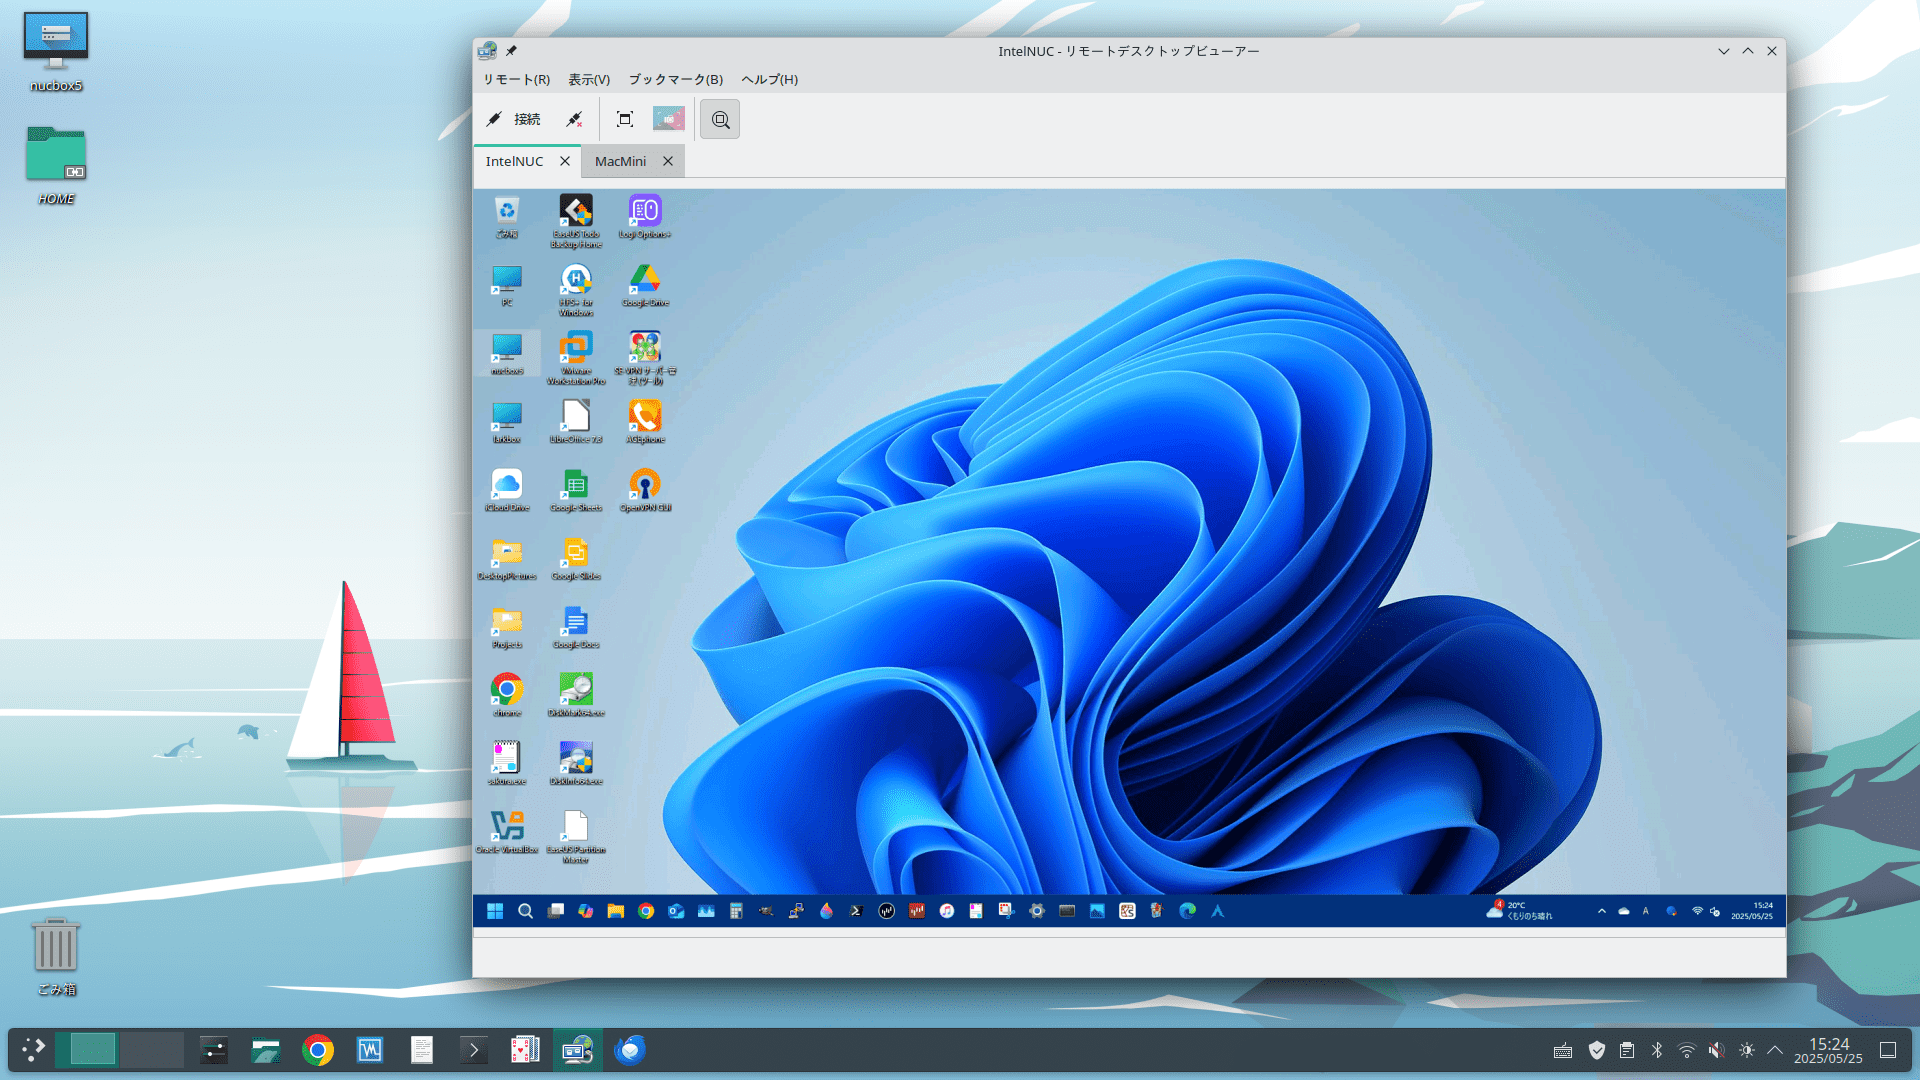
Task: Select the Google Drive desktop icon
Action: (645, 285)
